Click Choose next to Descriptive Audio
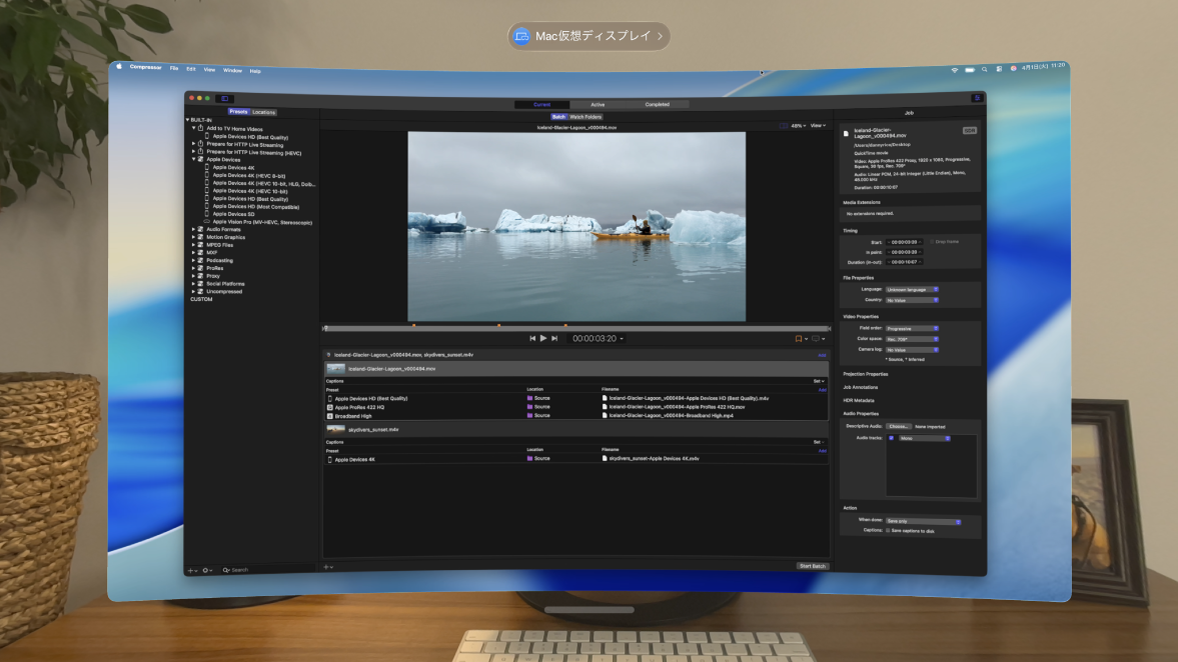Screen dimensions: 1178x662 (898, 425)
